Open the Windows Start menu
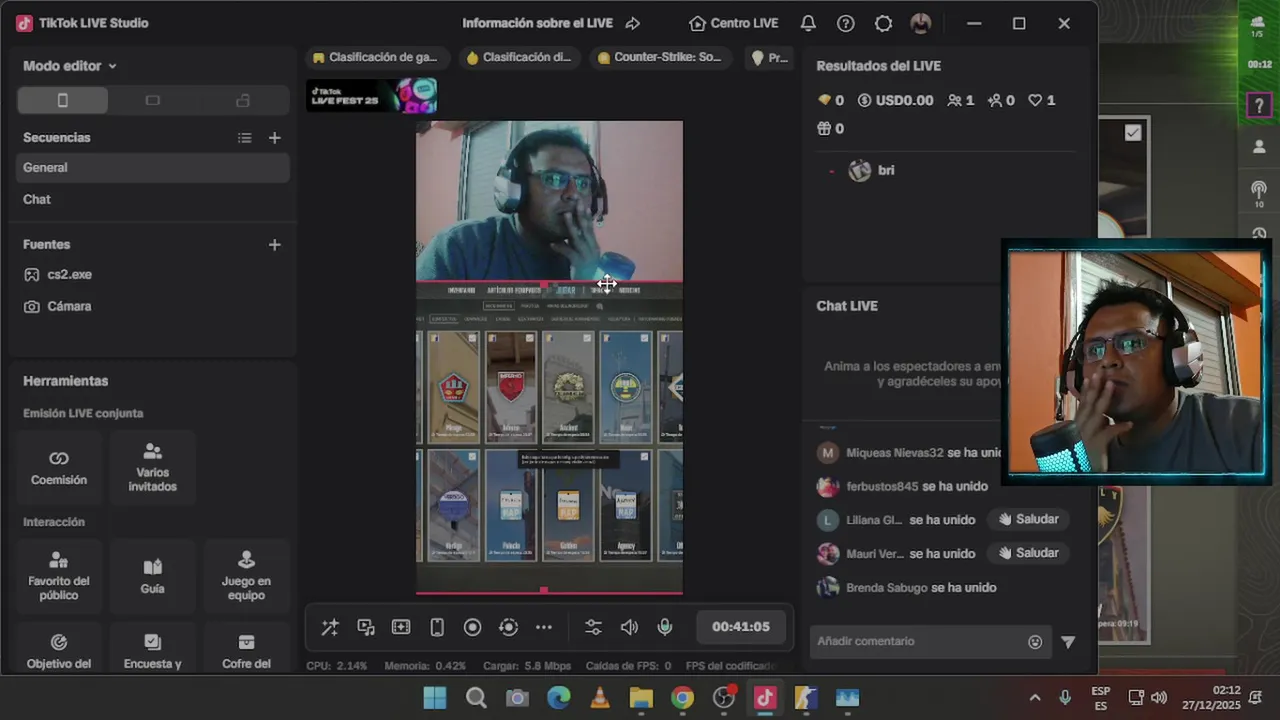 pos(435,698)
